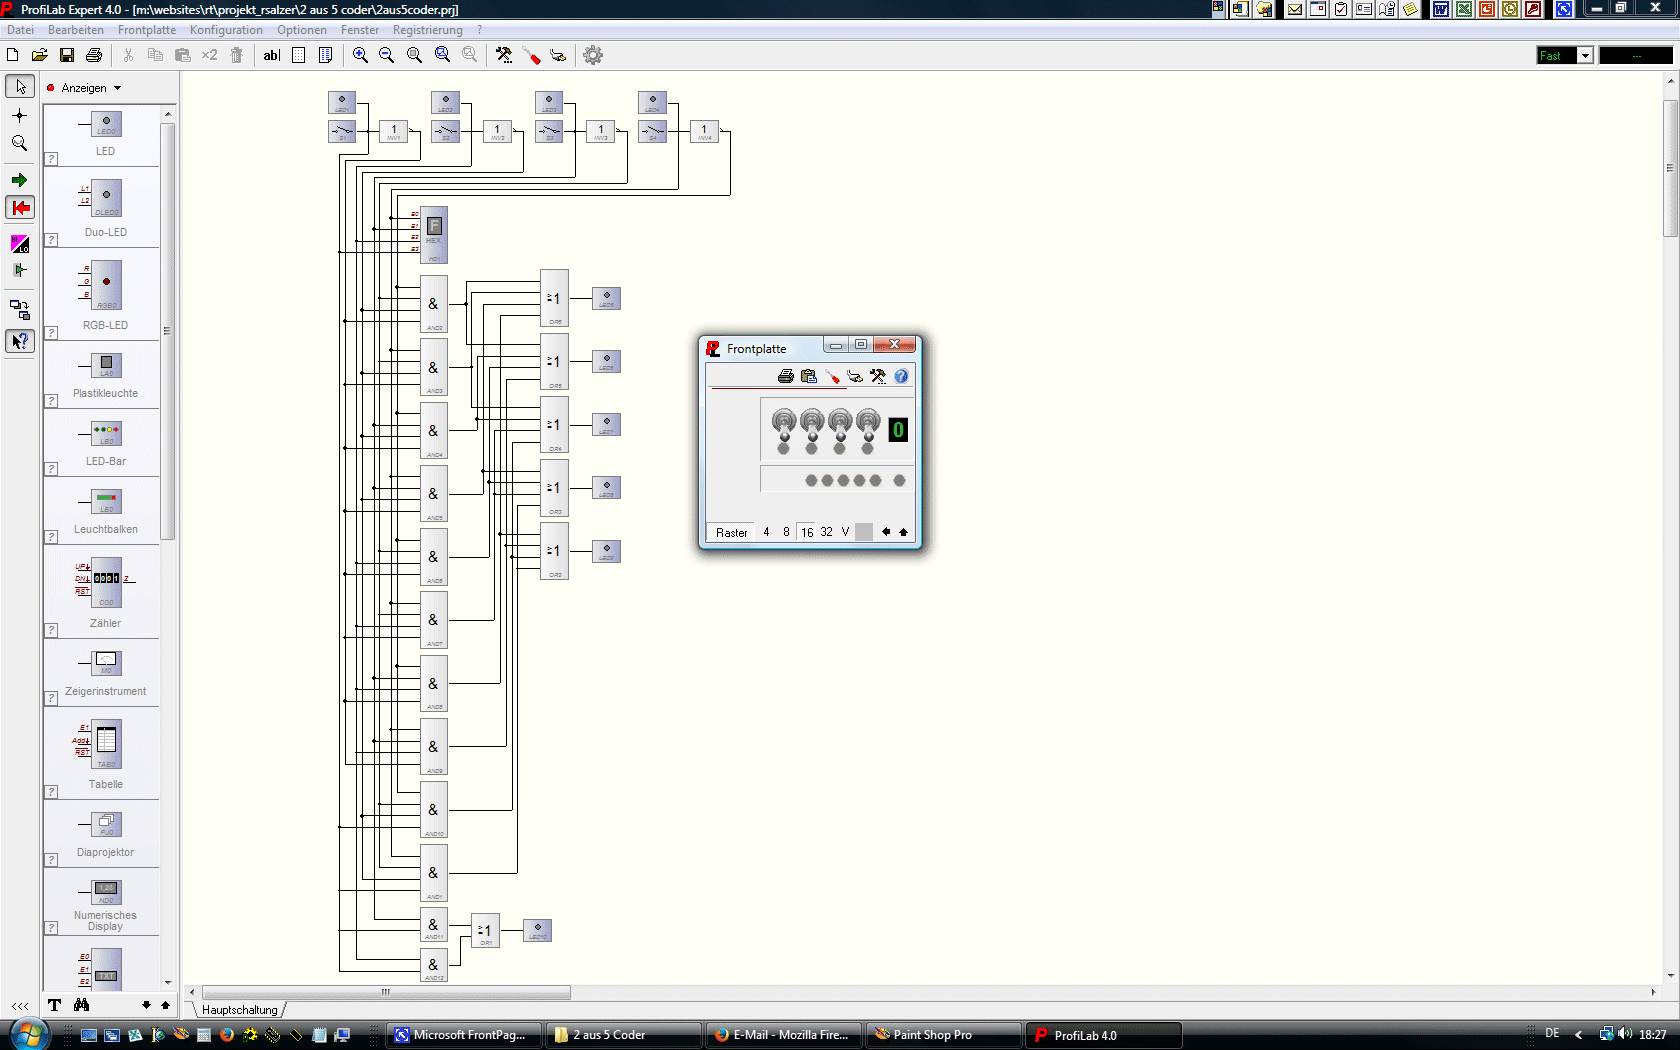
Task: Open help for Zähler component
Action: [51, 631]
